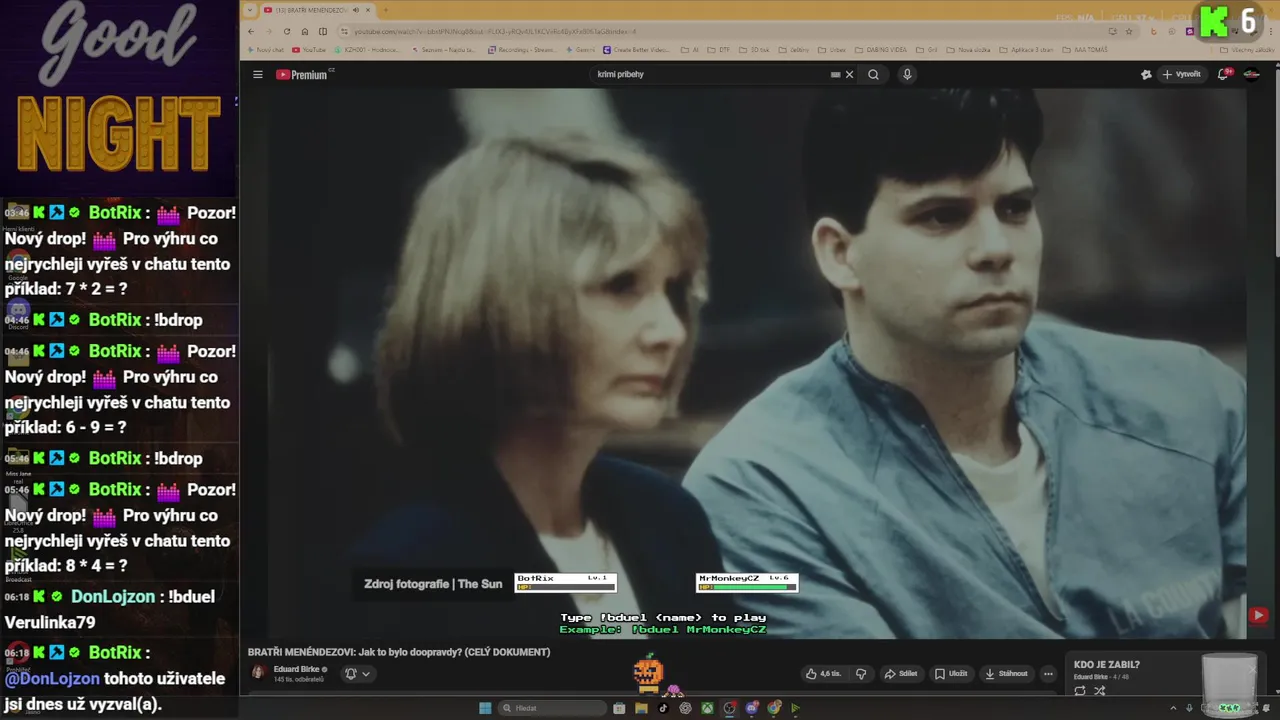Click icon left of Vytvořit button
Screen dimensions: 1280x720
(1146, 74)
